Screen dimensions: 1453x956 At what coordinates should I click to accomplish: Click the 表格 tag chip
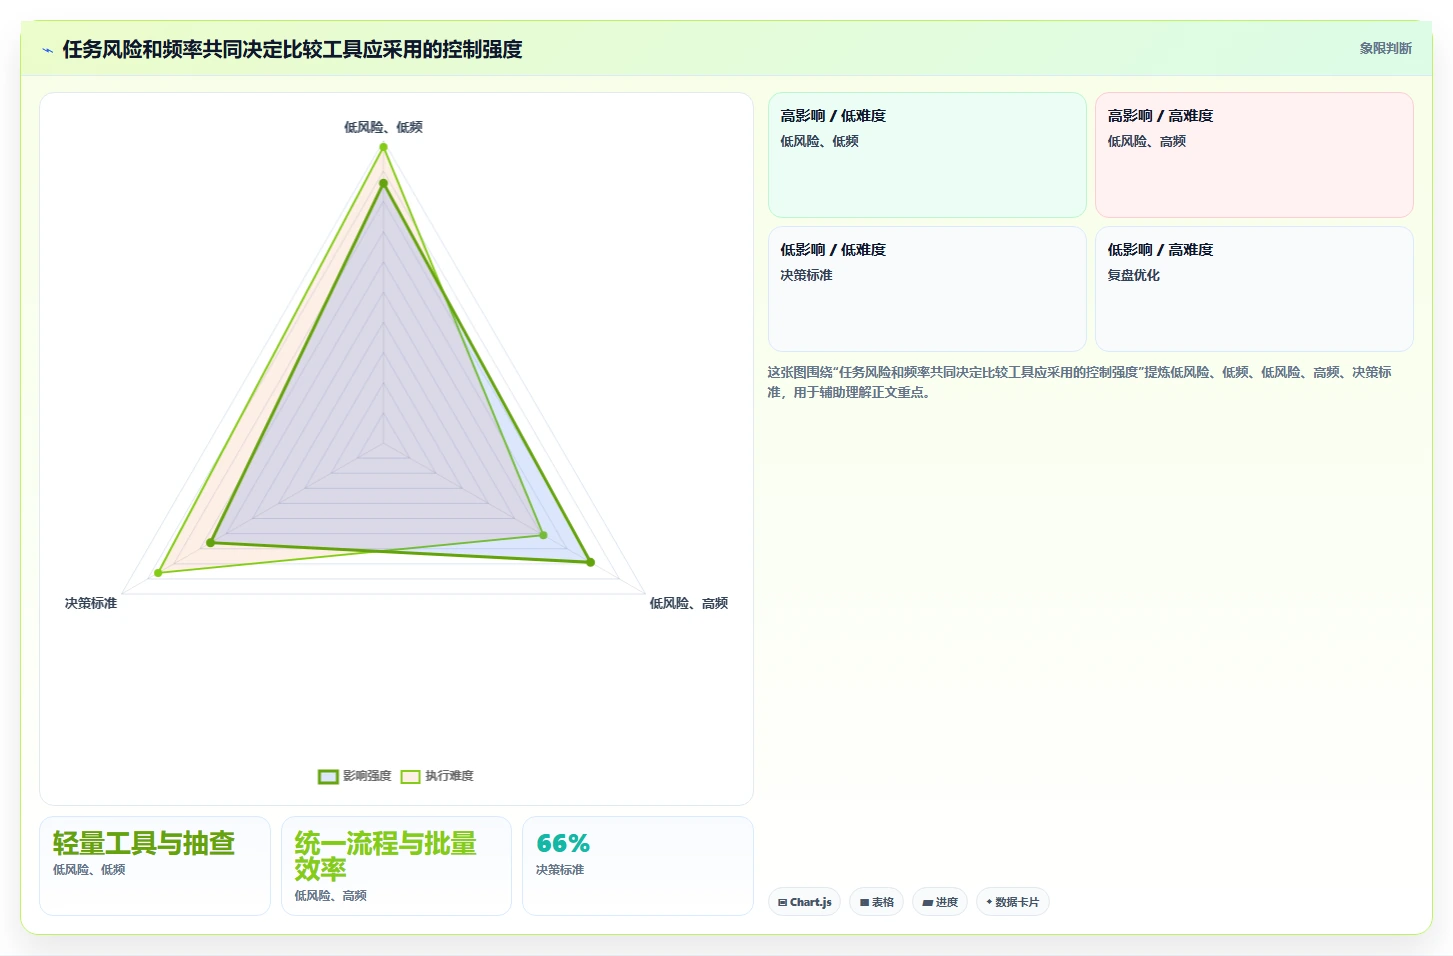[876, 902]
